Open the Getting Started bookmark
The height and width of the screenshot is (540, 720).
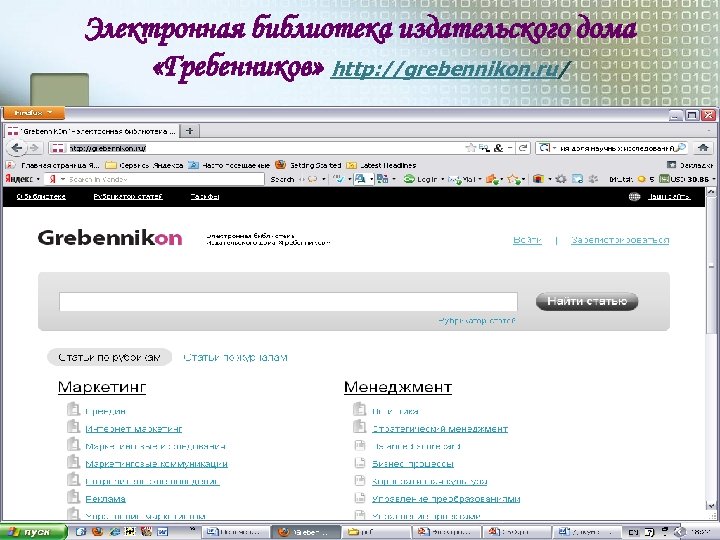coord(308,165)
